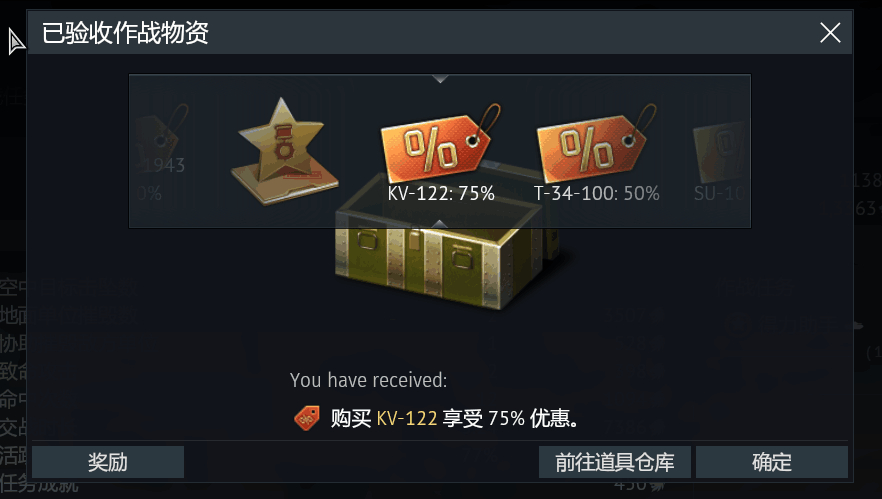Click the 'You have received:' heading
The height and width of the screenshot is (499, 882).
(x=368, y=380)
